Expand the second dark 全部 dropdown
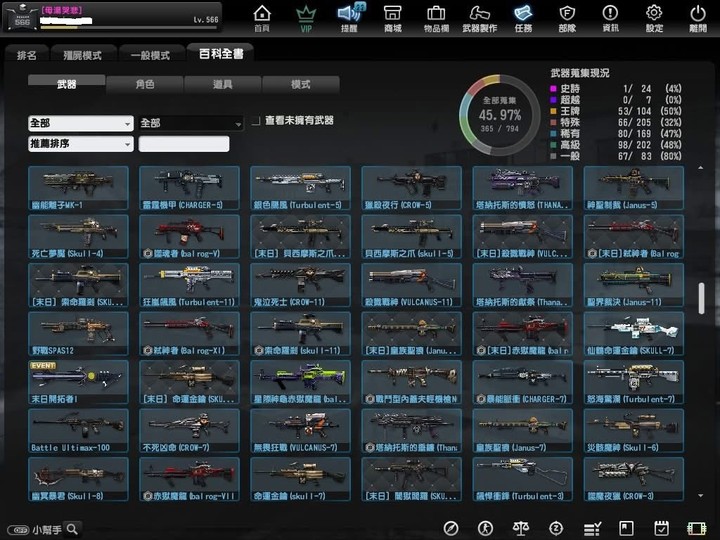Viewport: 720px width, 540px height. pyautogui.click(x=191, y=123)
